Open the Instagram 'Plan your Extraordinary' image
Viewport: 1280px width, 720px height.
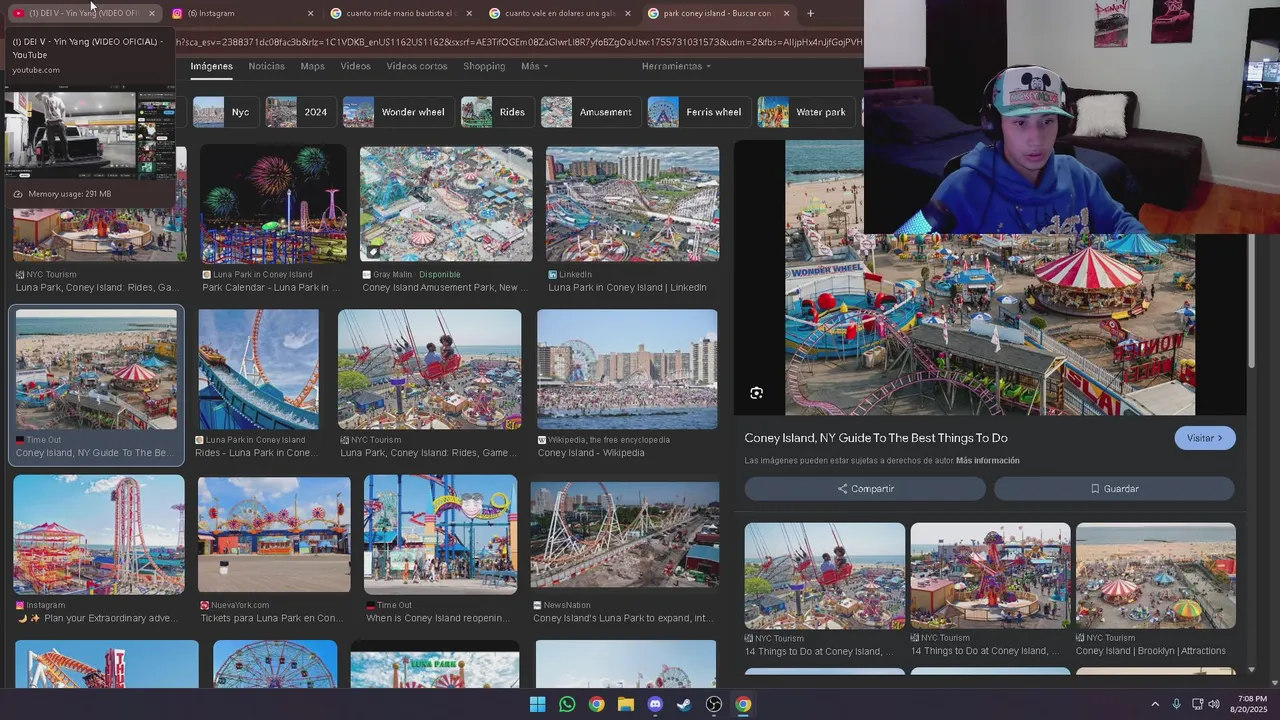(99, 535)
